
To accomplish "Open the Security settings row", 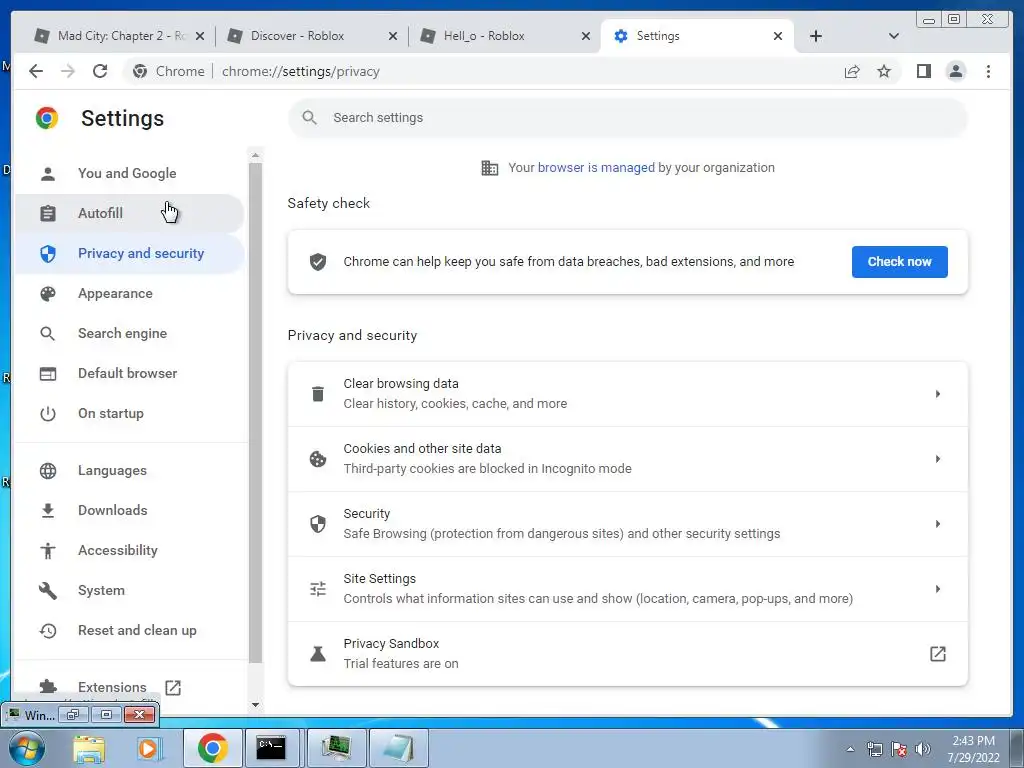I will (628, 524).
